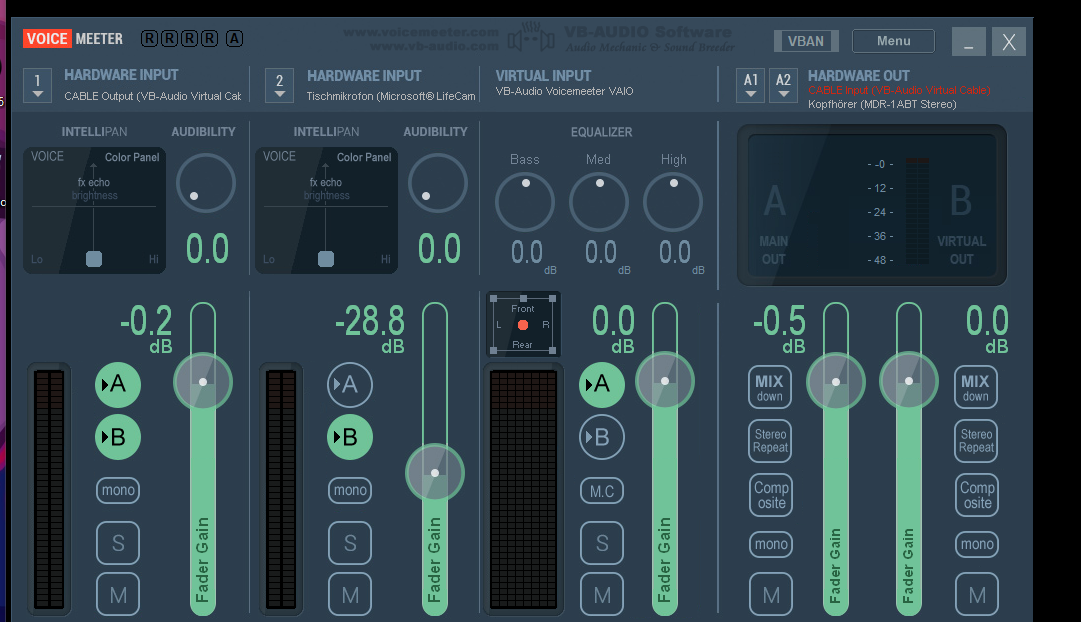1081x622 pixels.
Task: Select Stereo Repeat on main out bus
Action: pyautogui.click(x=770, y=441)
